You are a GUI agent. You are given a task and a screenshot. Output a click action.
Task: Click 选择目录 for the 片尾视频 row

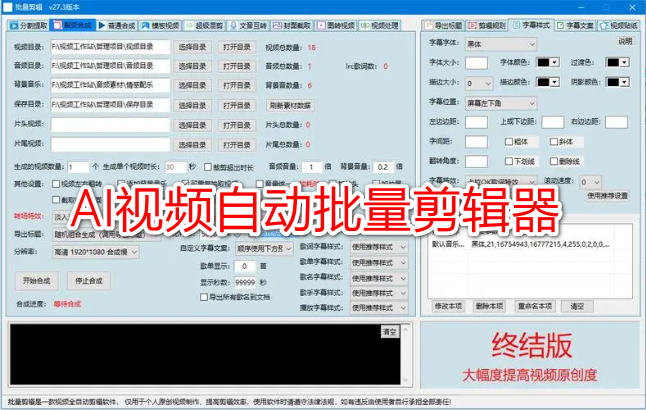[x=192, y=145]
